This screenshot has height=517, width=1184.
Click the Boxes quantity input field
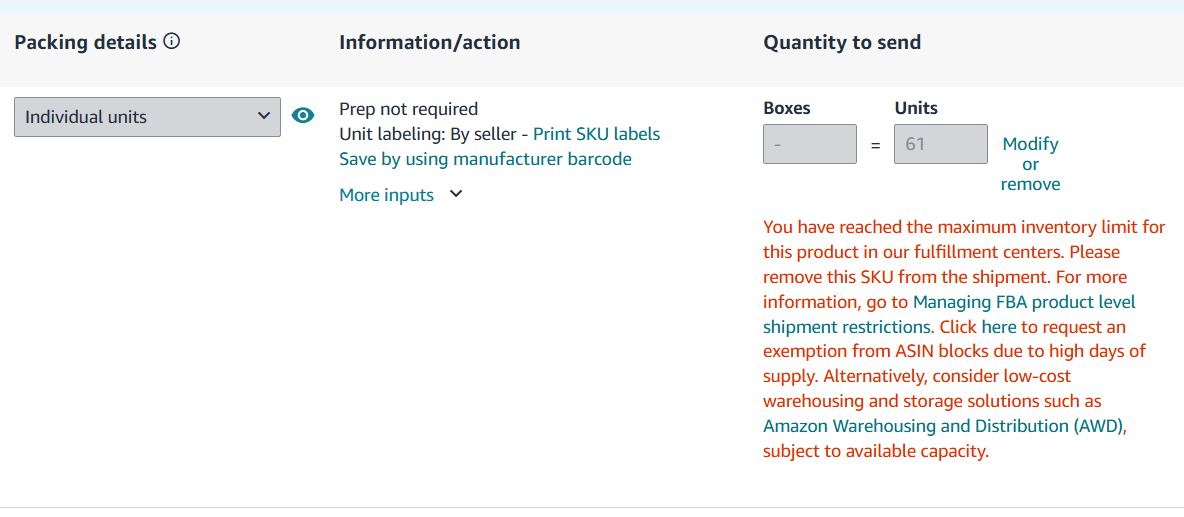point(810,144)
